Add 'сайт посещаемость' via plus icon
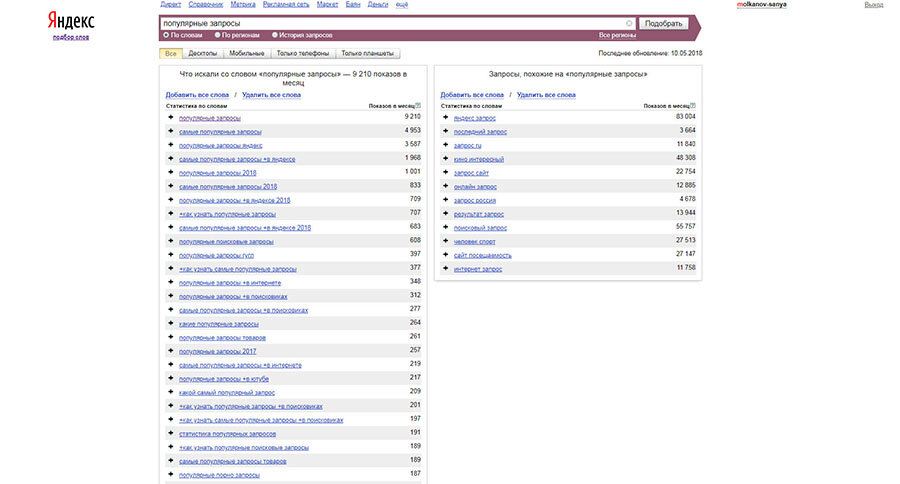 [x=445, y=254]
